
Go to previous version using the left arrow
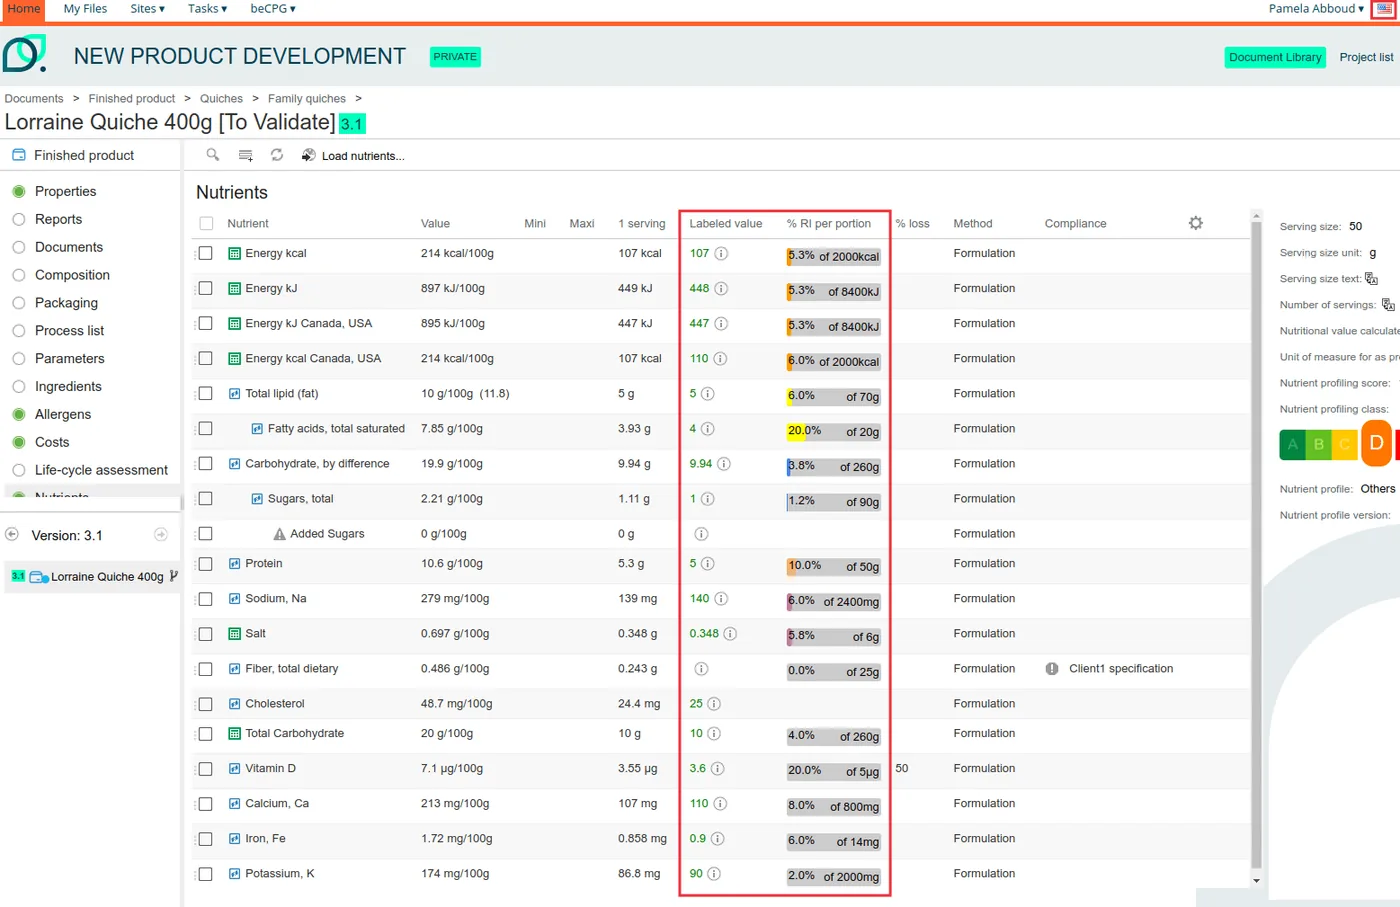(12, 535)
